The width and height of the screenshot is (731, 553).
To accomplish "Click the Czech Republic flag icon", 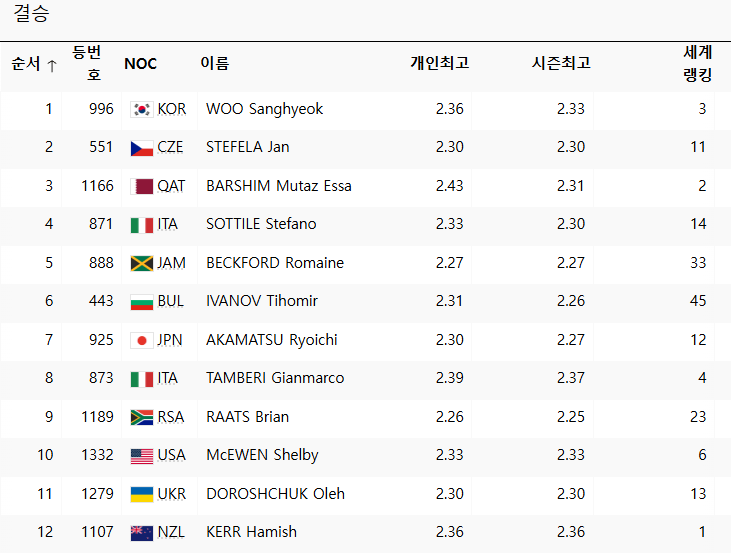I will 142,147.
